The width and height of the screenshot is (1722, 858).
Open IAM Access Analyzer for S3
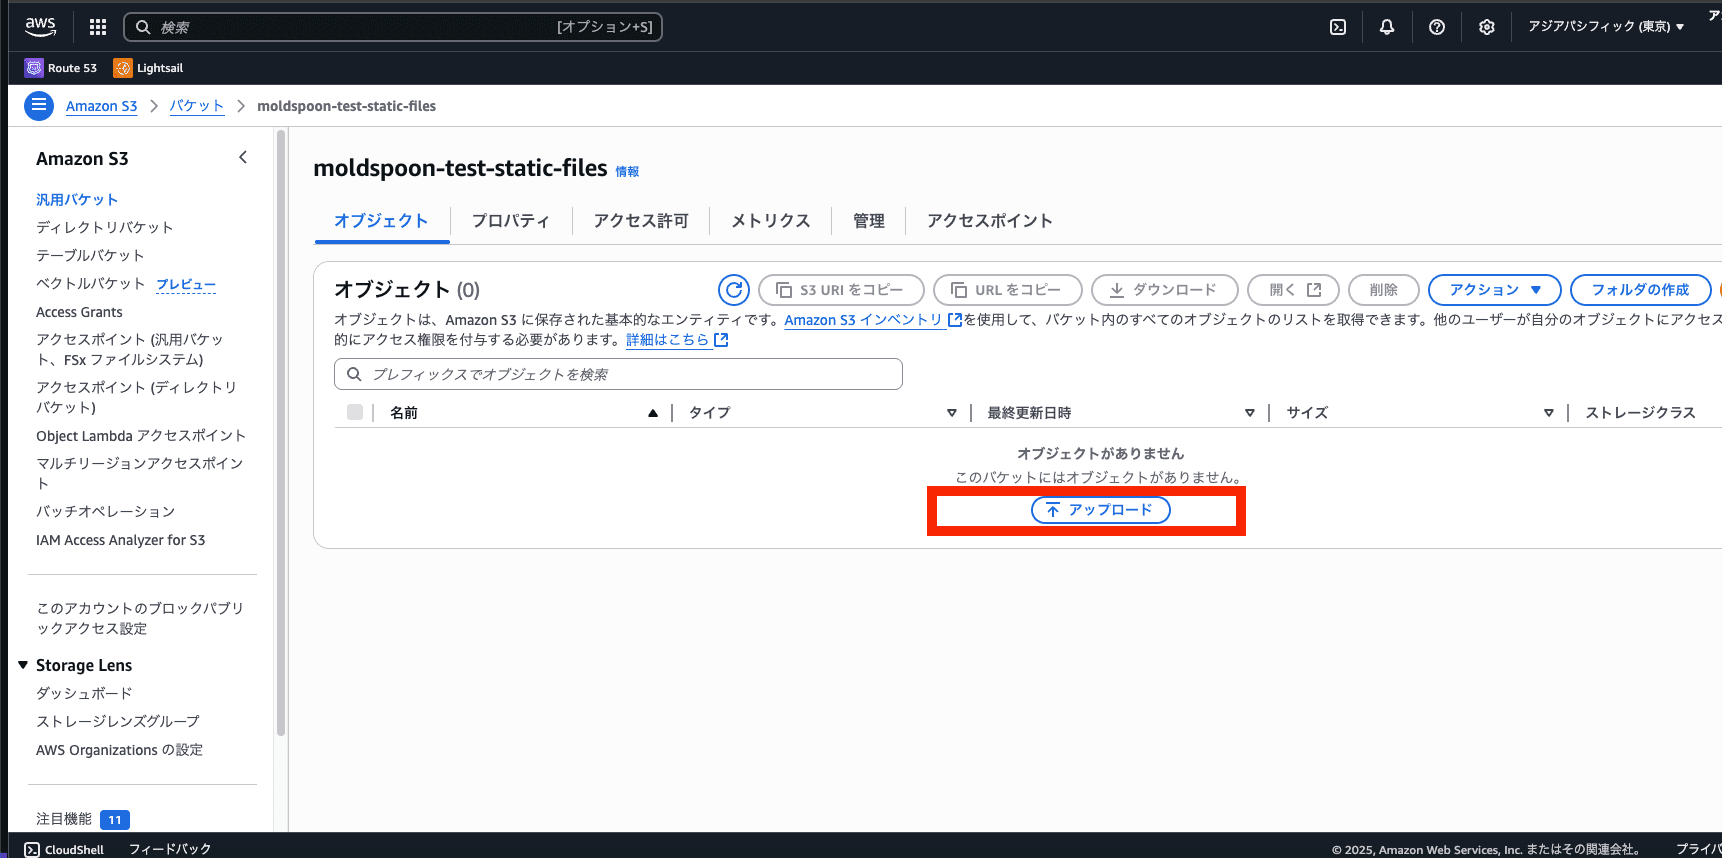[x=120, y=540]
